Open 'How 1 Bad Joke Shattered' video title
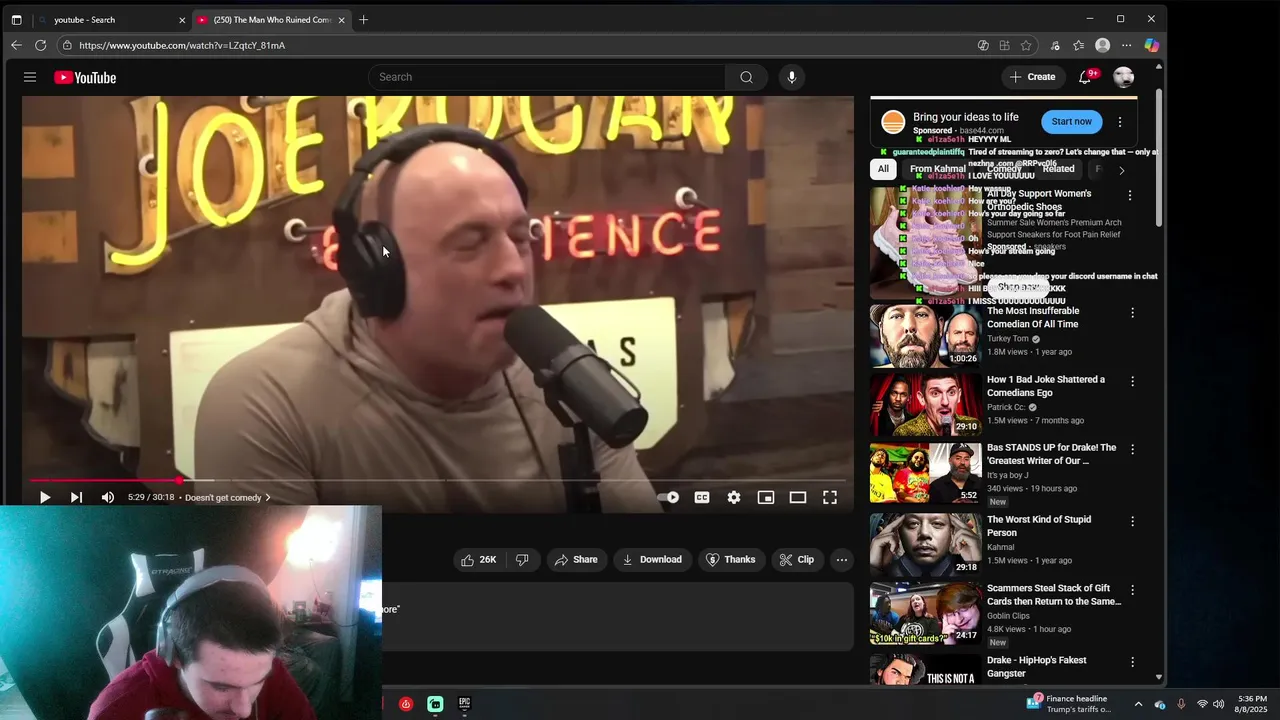Screen dimensions: 1280x720 click(x=1046, y=386)
